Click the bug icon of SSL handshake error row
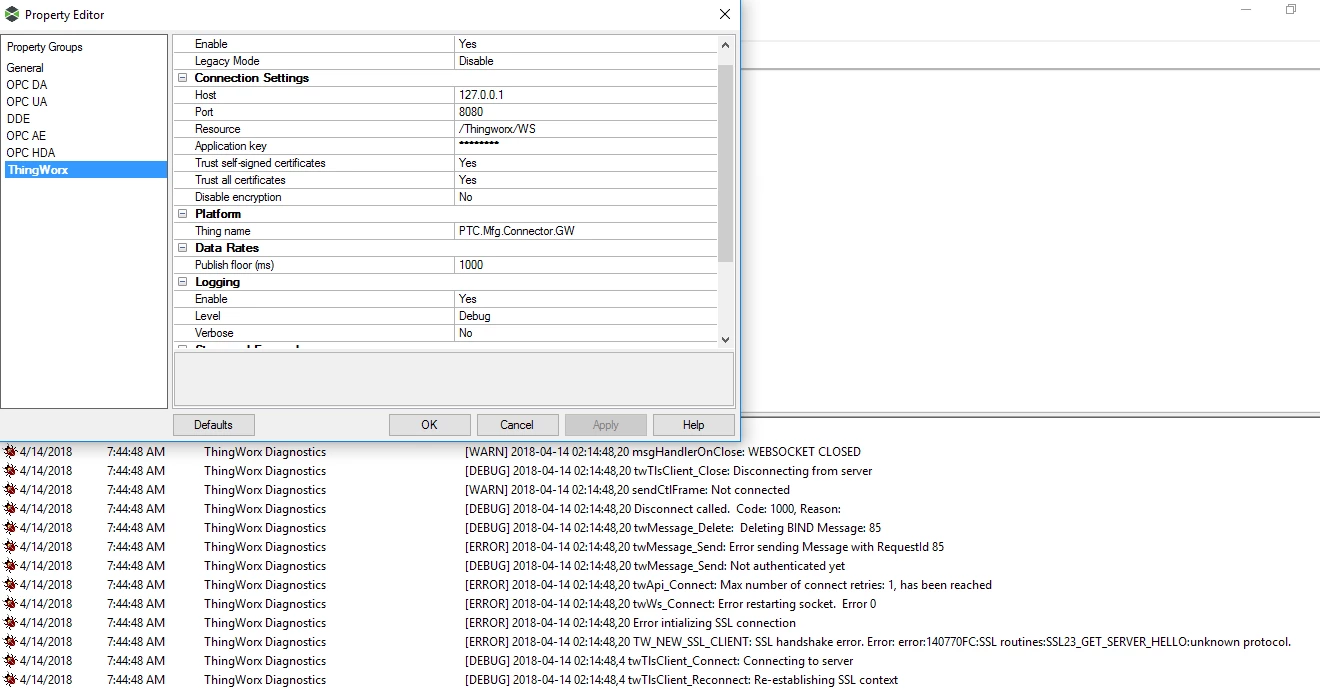This screenshot has width=1320, height=690. point(10,642)
